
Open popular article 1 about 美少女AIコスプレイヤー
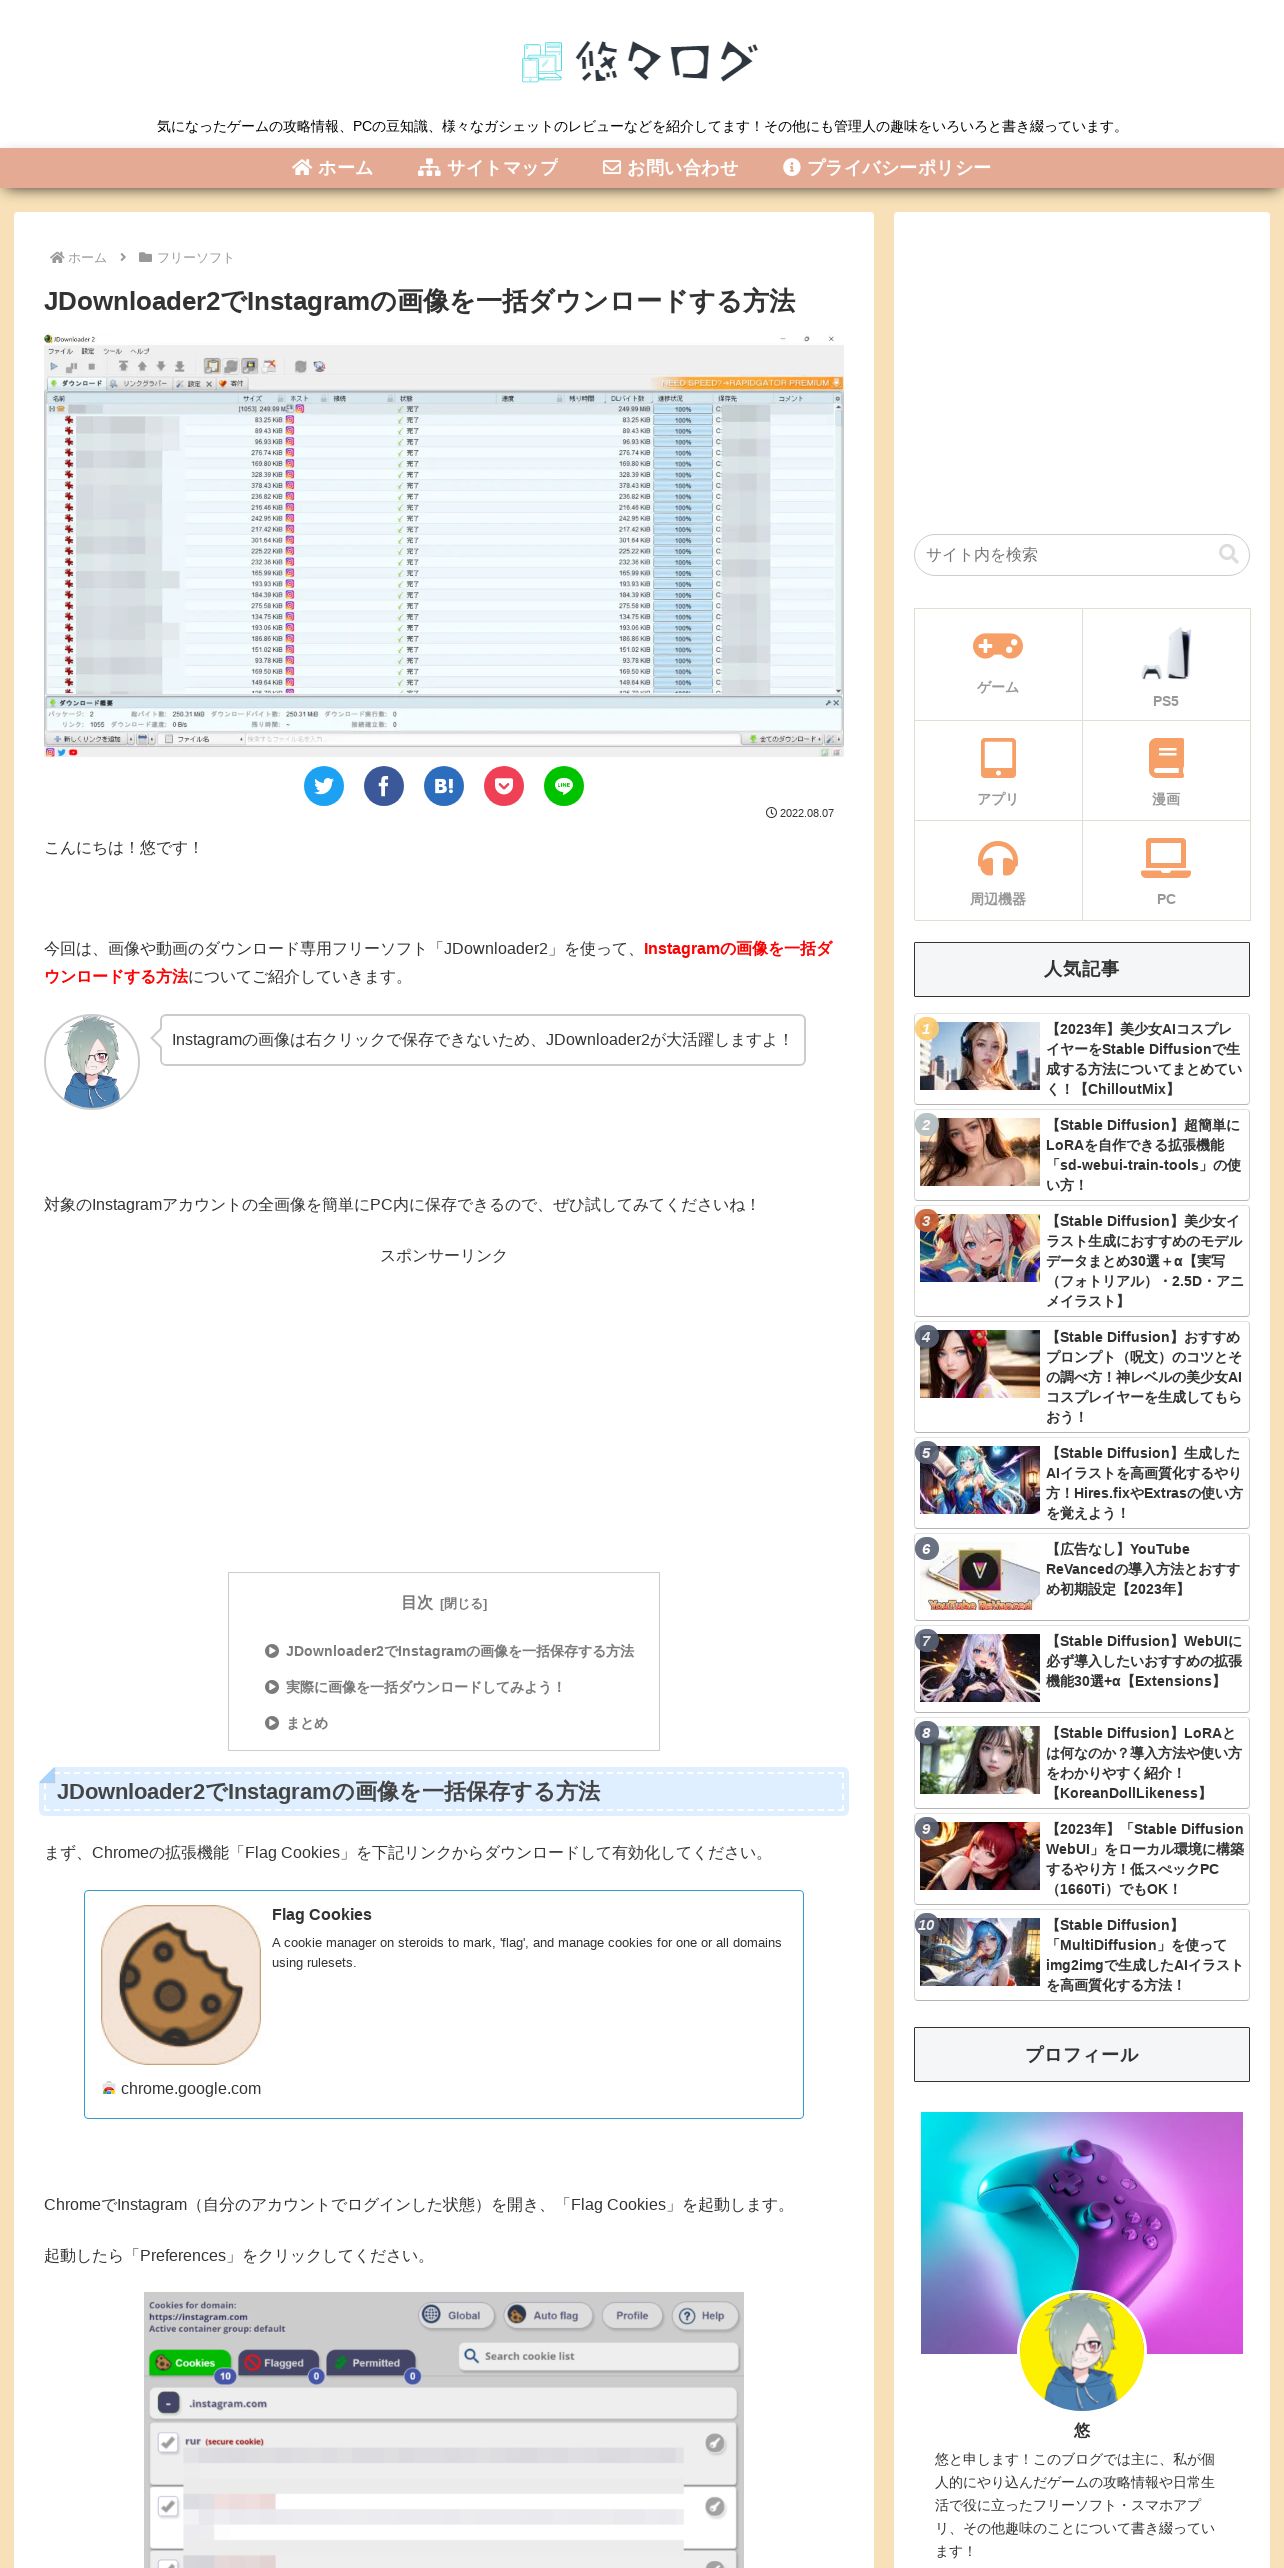1082,1057
